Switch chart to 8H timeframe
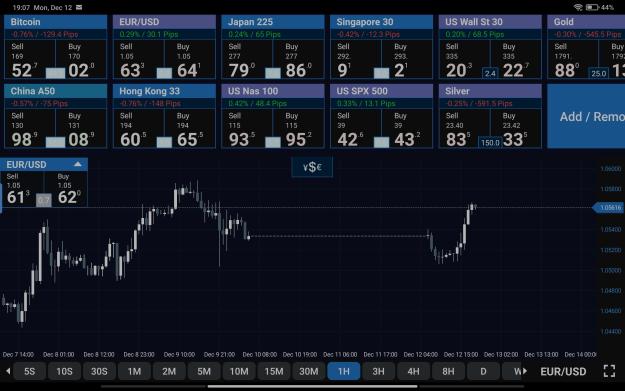The image size is (625, 391). tap(448, 371)
